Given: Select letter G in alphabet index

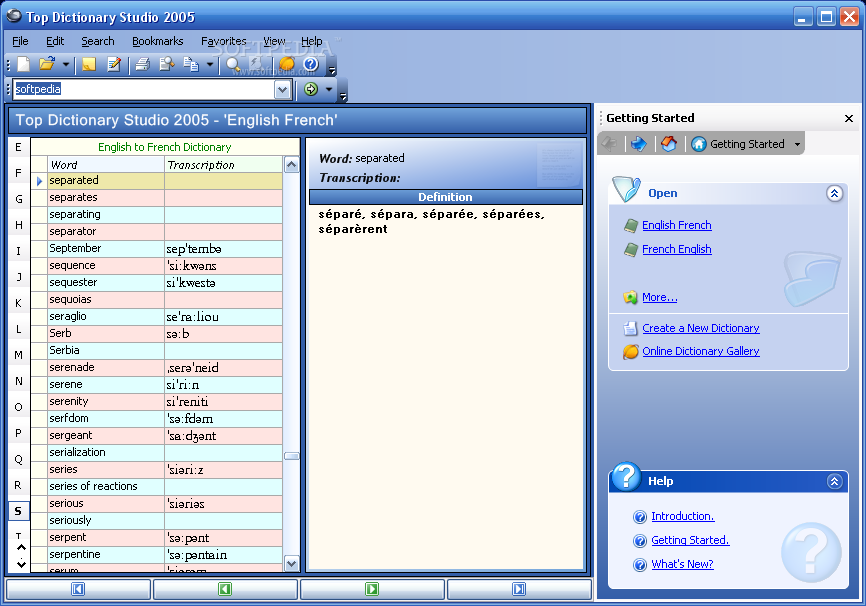Looking at the screenshot, I should click(x=18, y=199).
